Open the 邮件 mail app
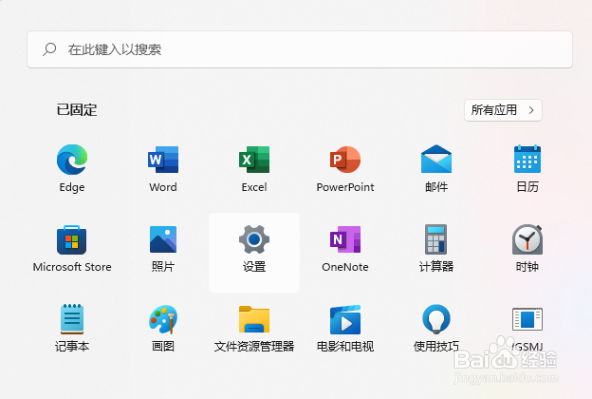Image resolution: width=592 pixels, height=399 pixels. (436, 159)
